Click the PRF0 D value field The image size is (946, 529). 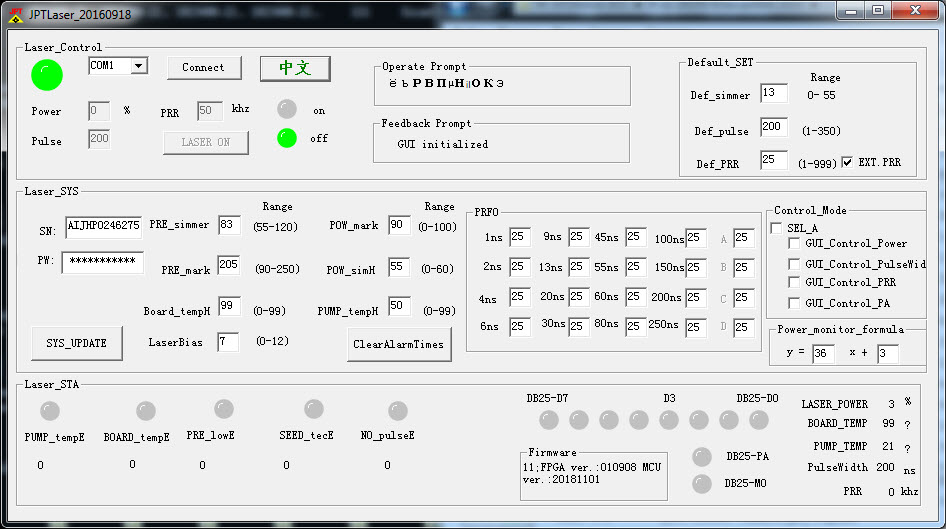pyautogui.click(x=743, y=328)
